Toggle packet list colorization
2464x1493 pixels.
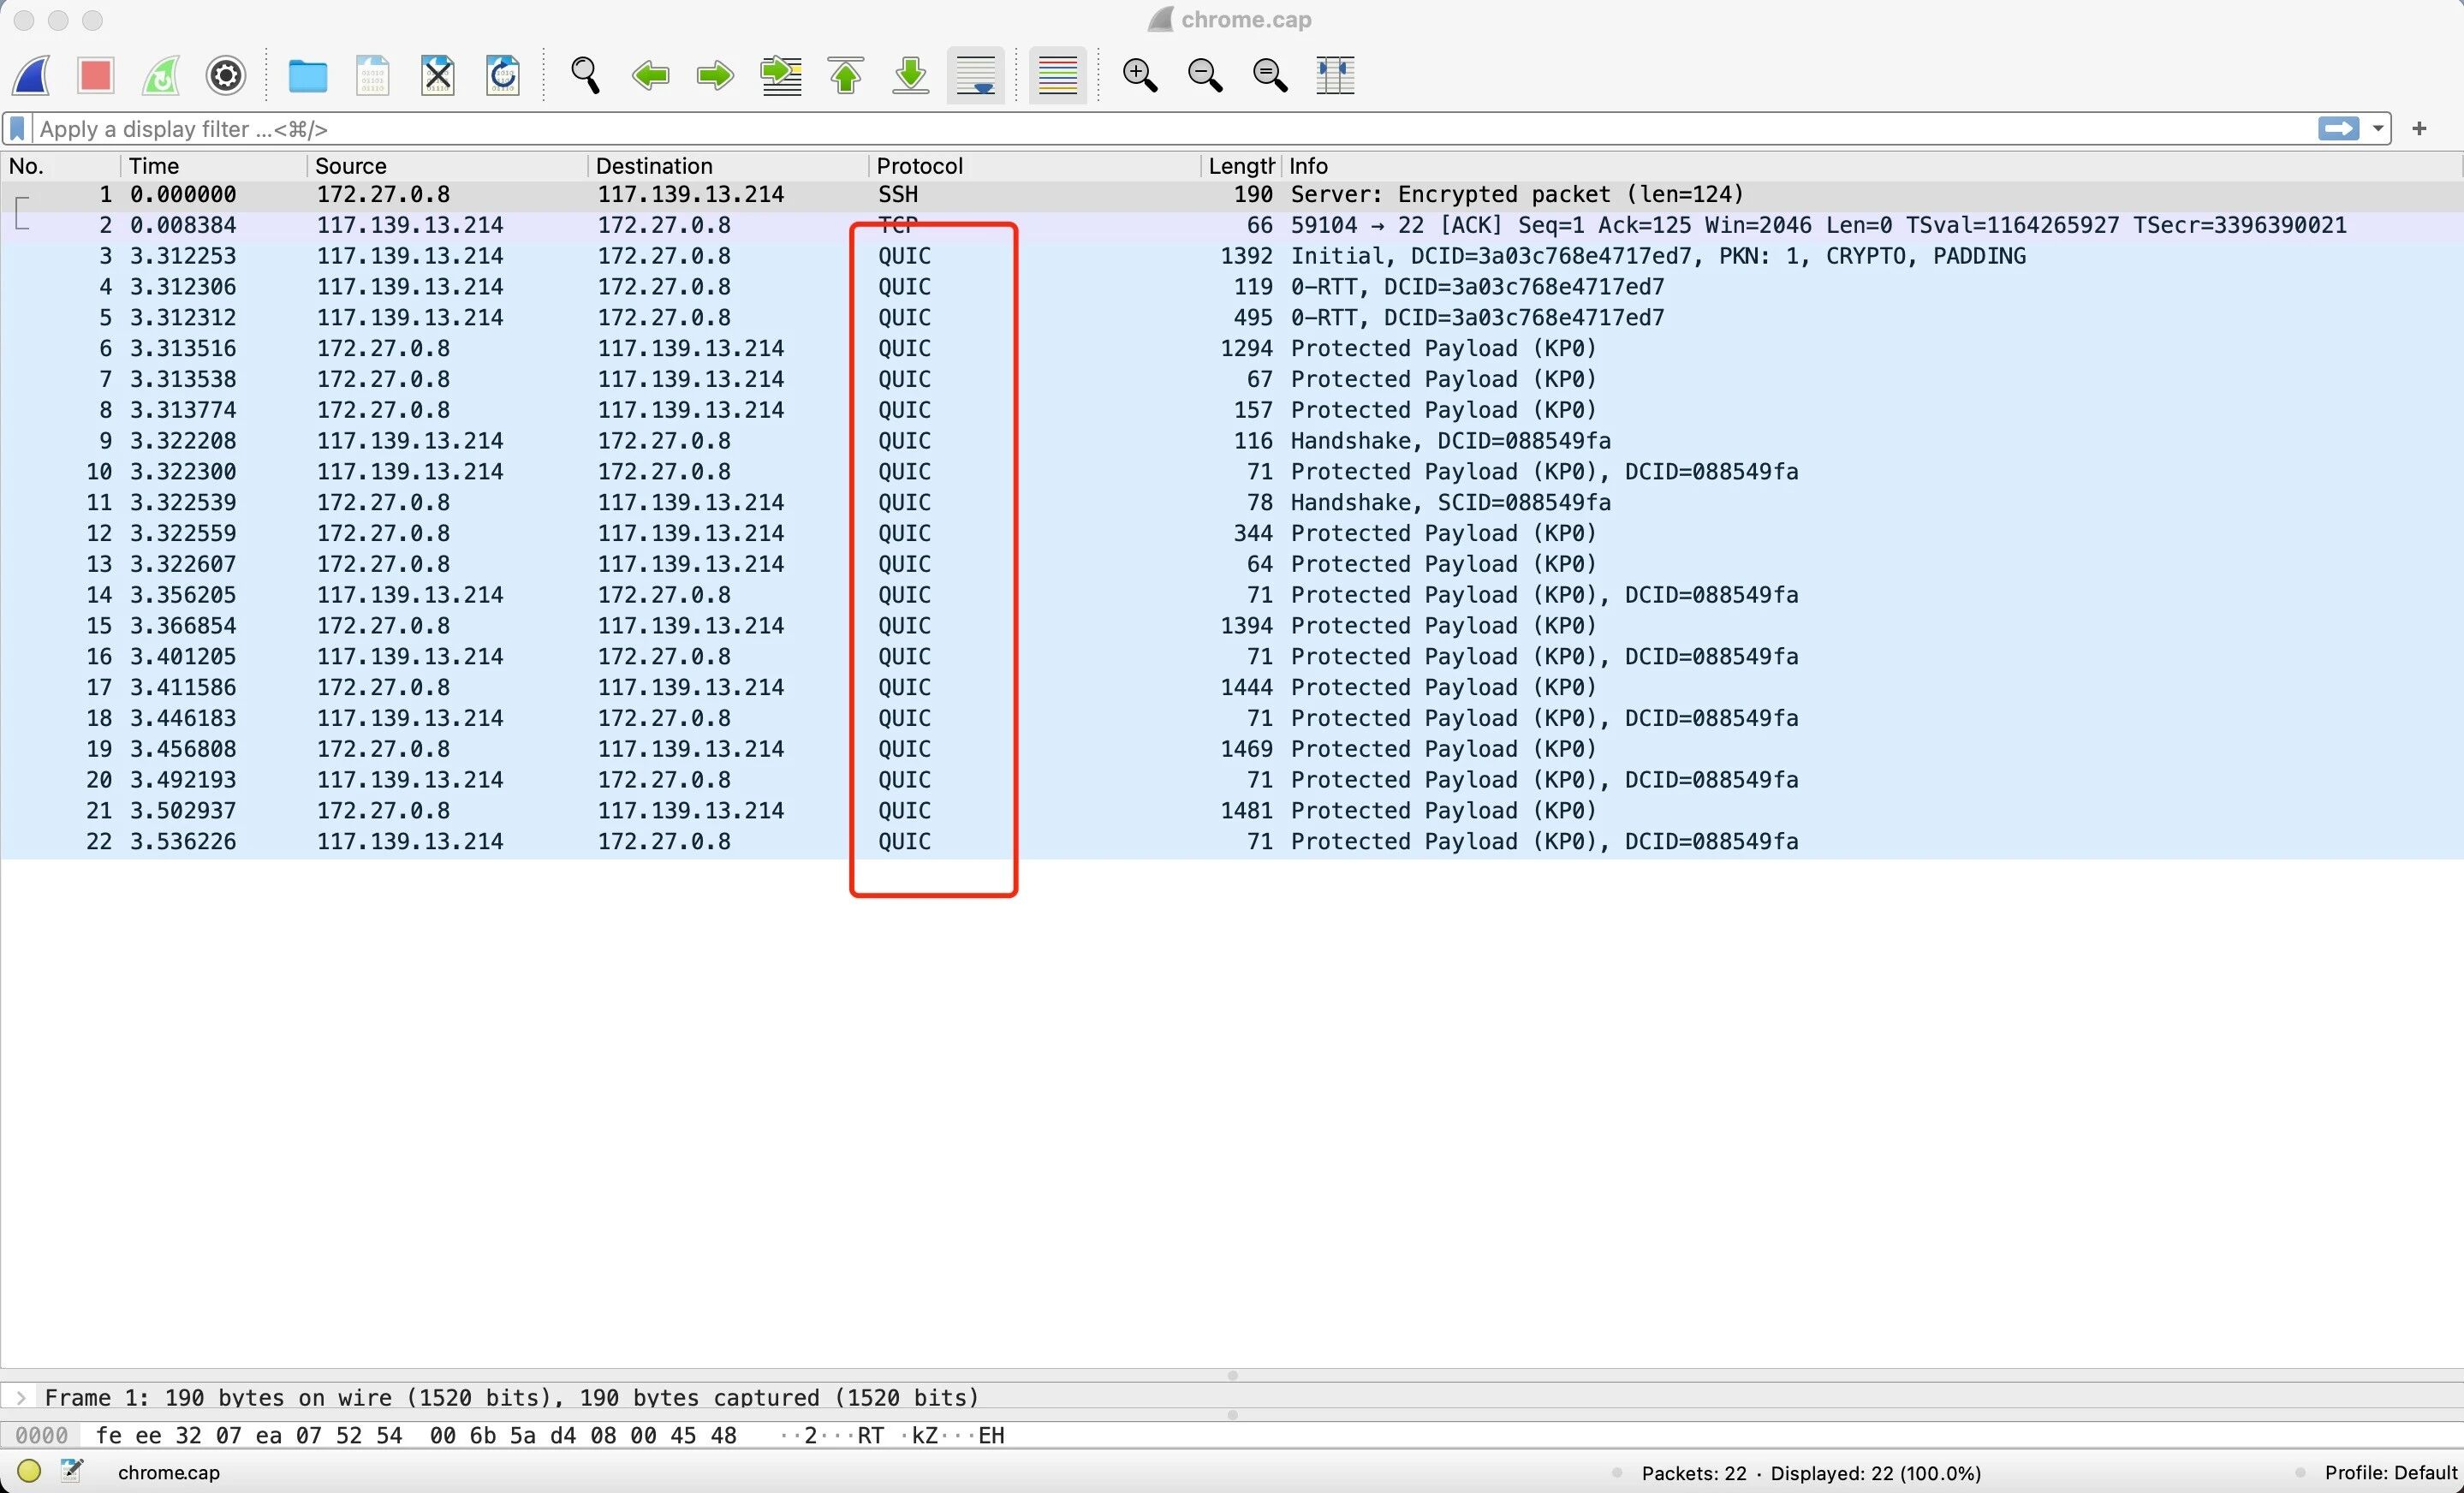(x=1057, y=75)
